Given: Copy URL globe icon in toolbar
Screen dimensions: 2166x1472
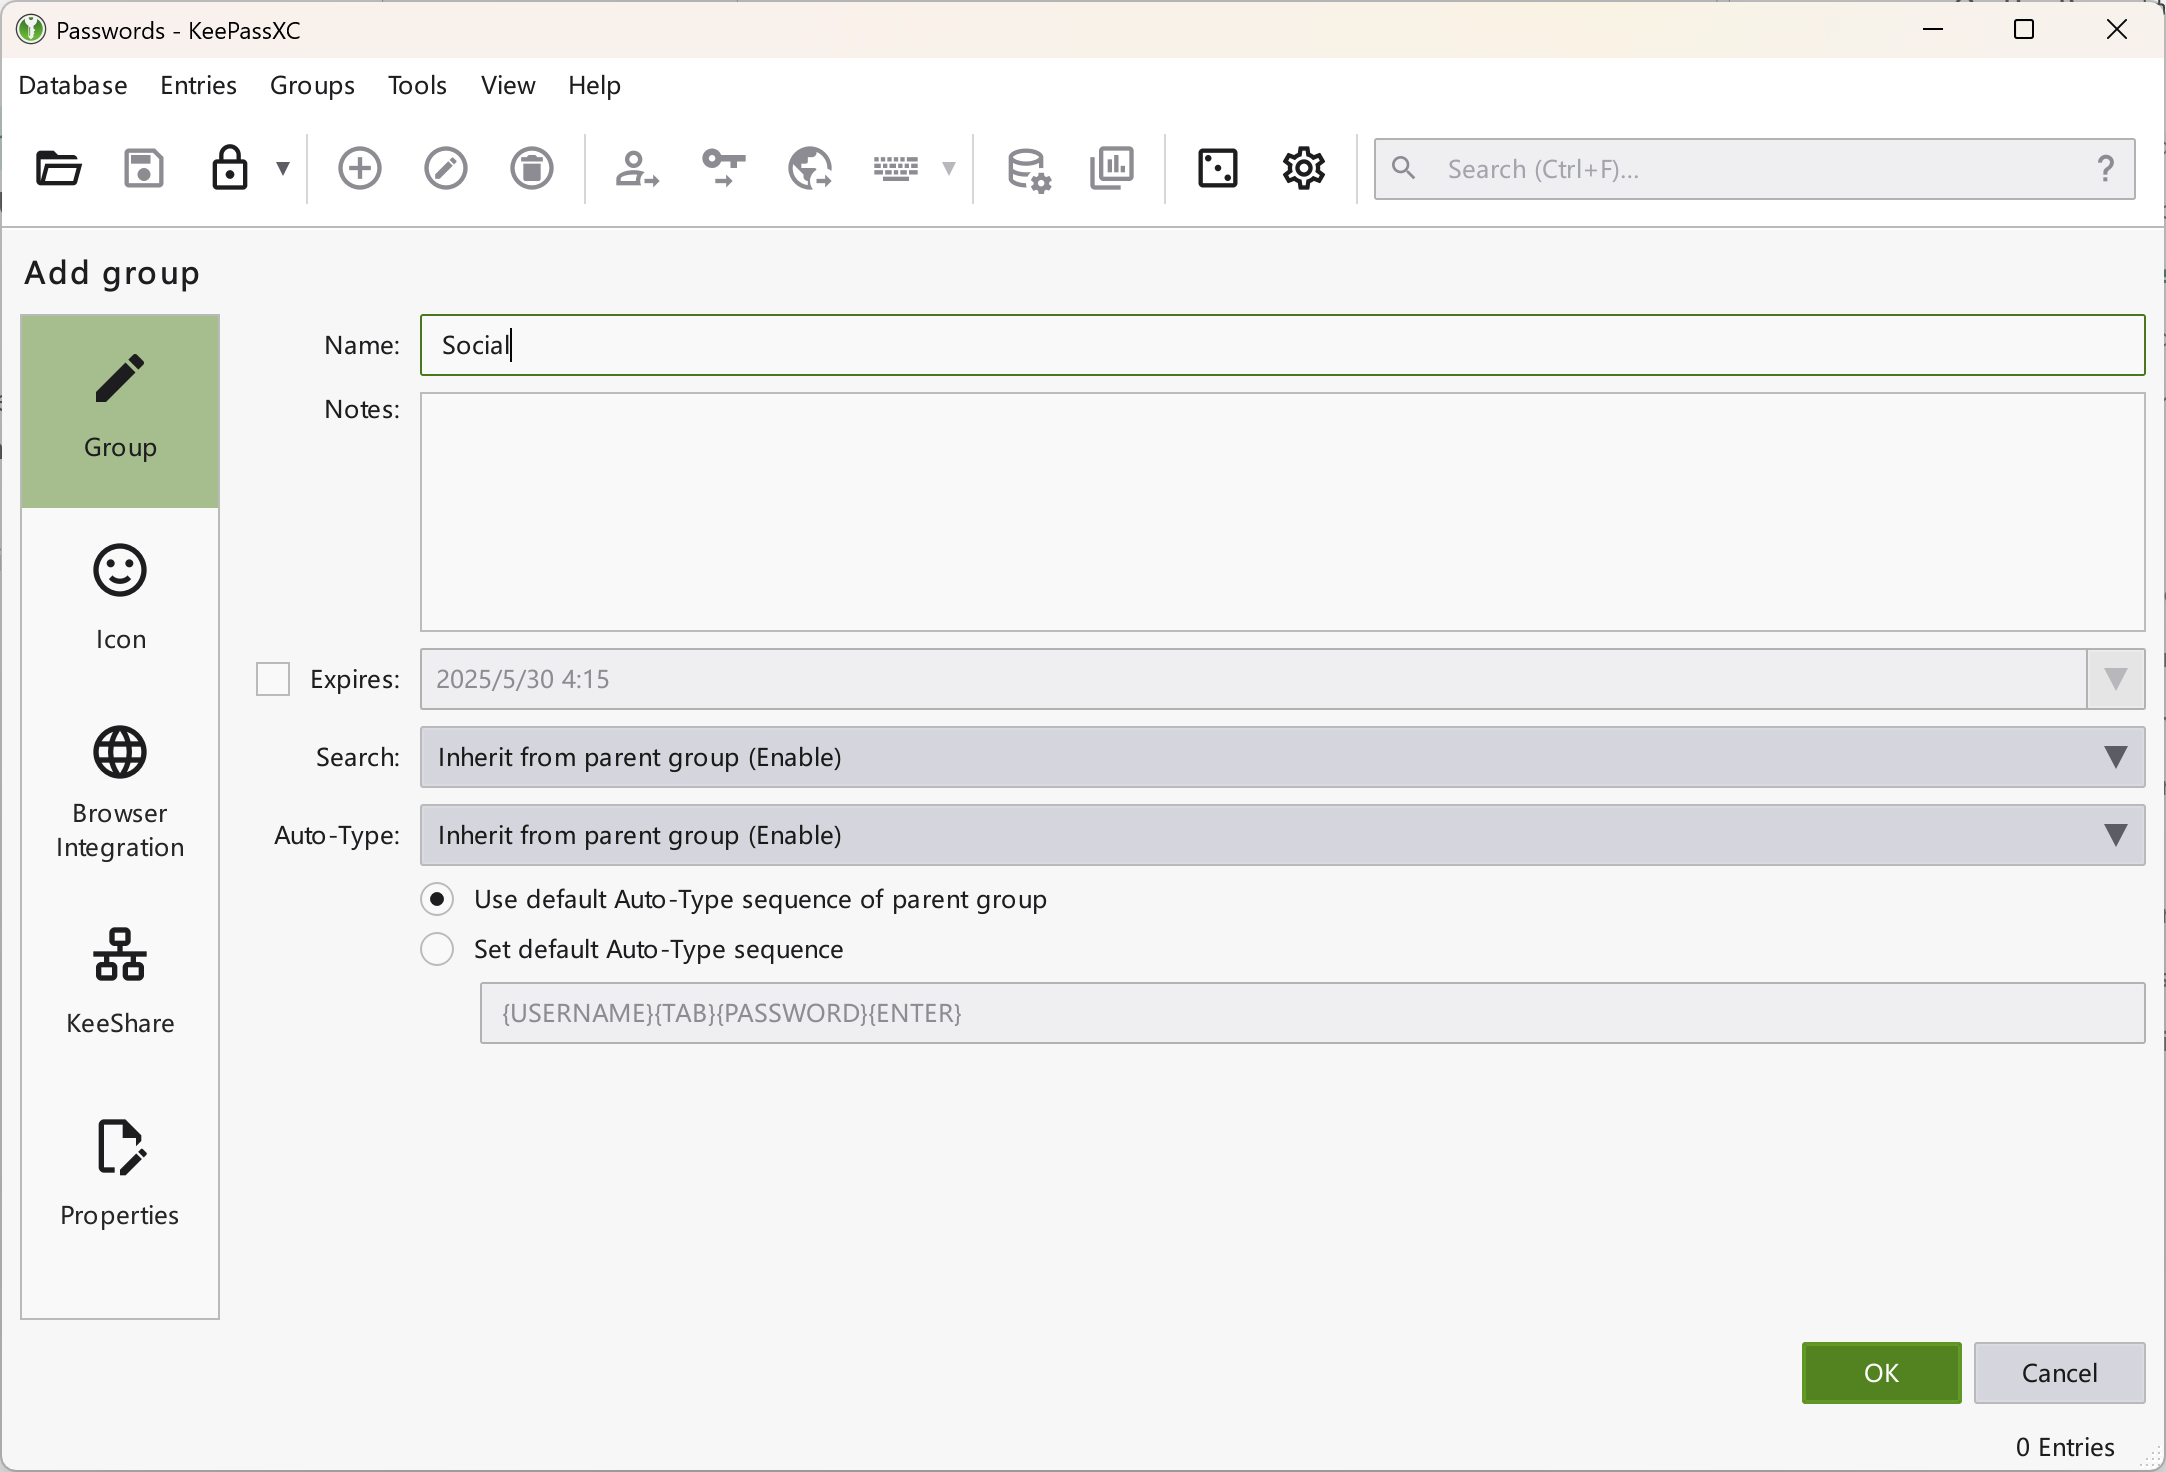Looking at the screenshot, I should pyautogui.click(x=809, y=168).
